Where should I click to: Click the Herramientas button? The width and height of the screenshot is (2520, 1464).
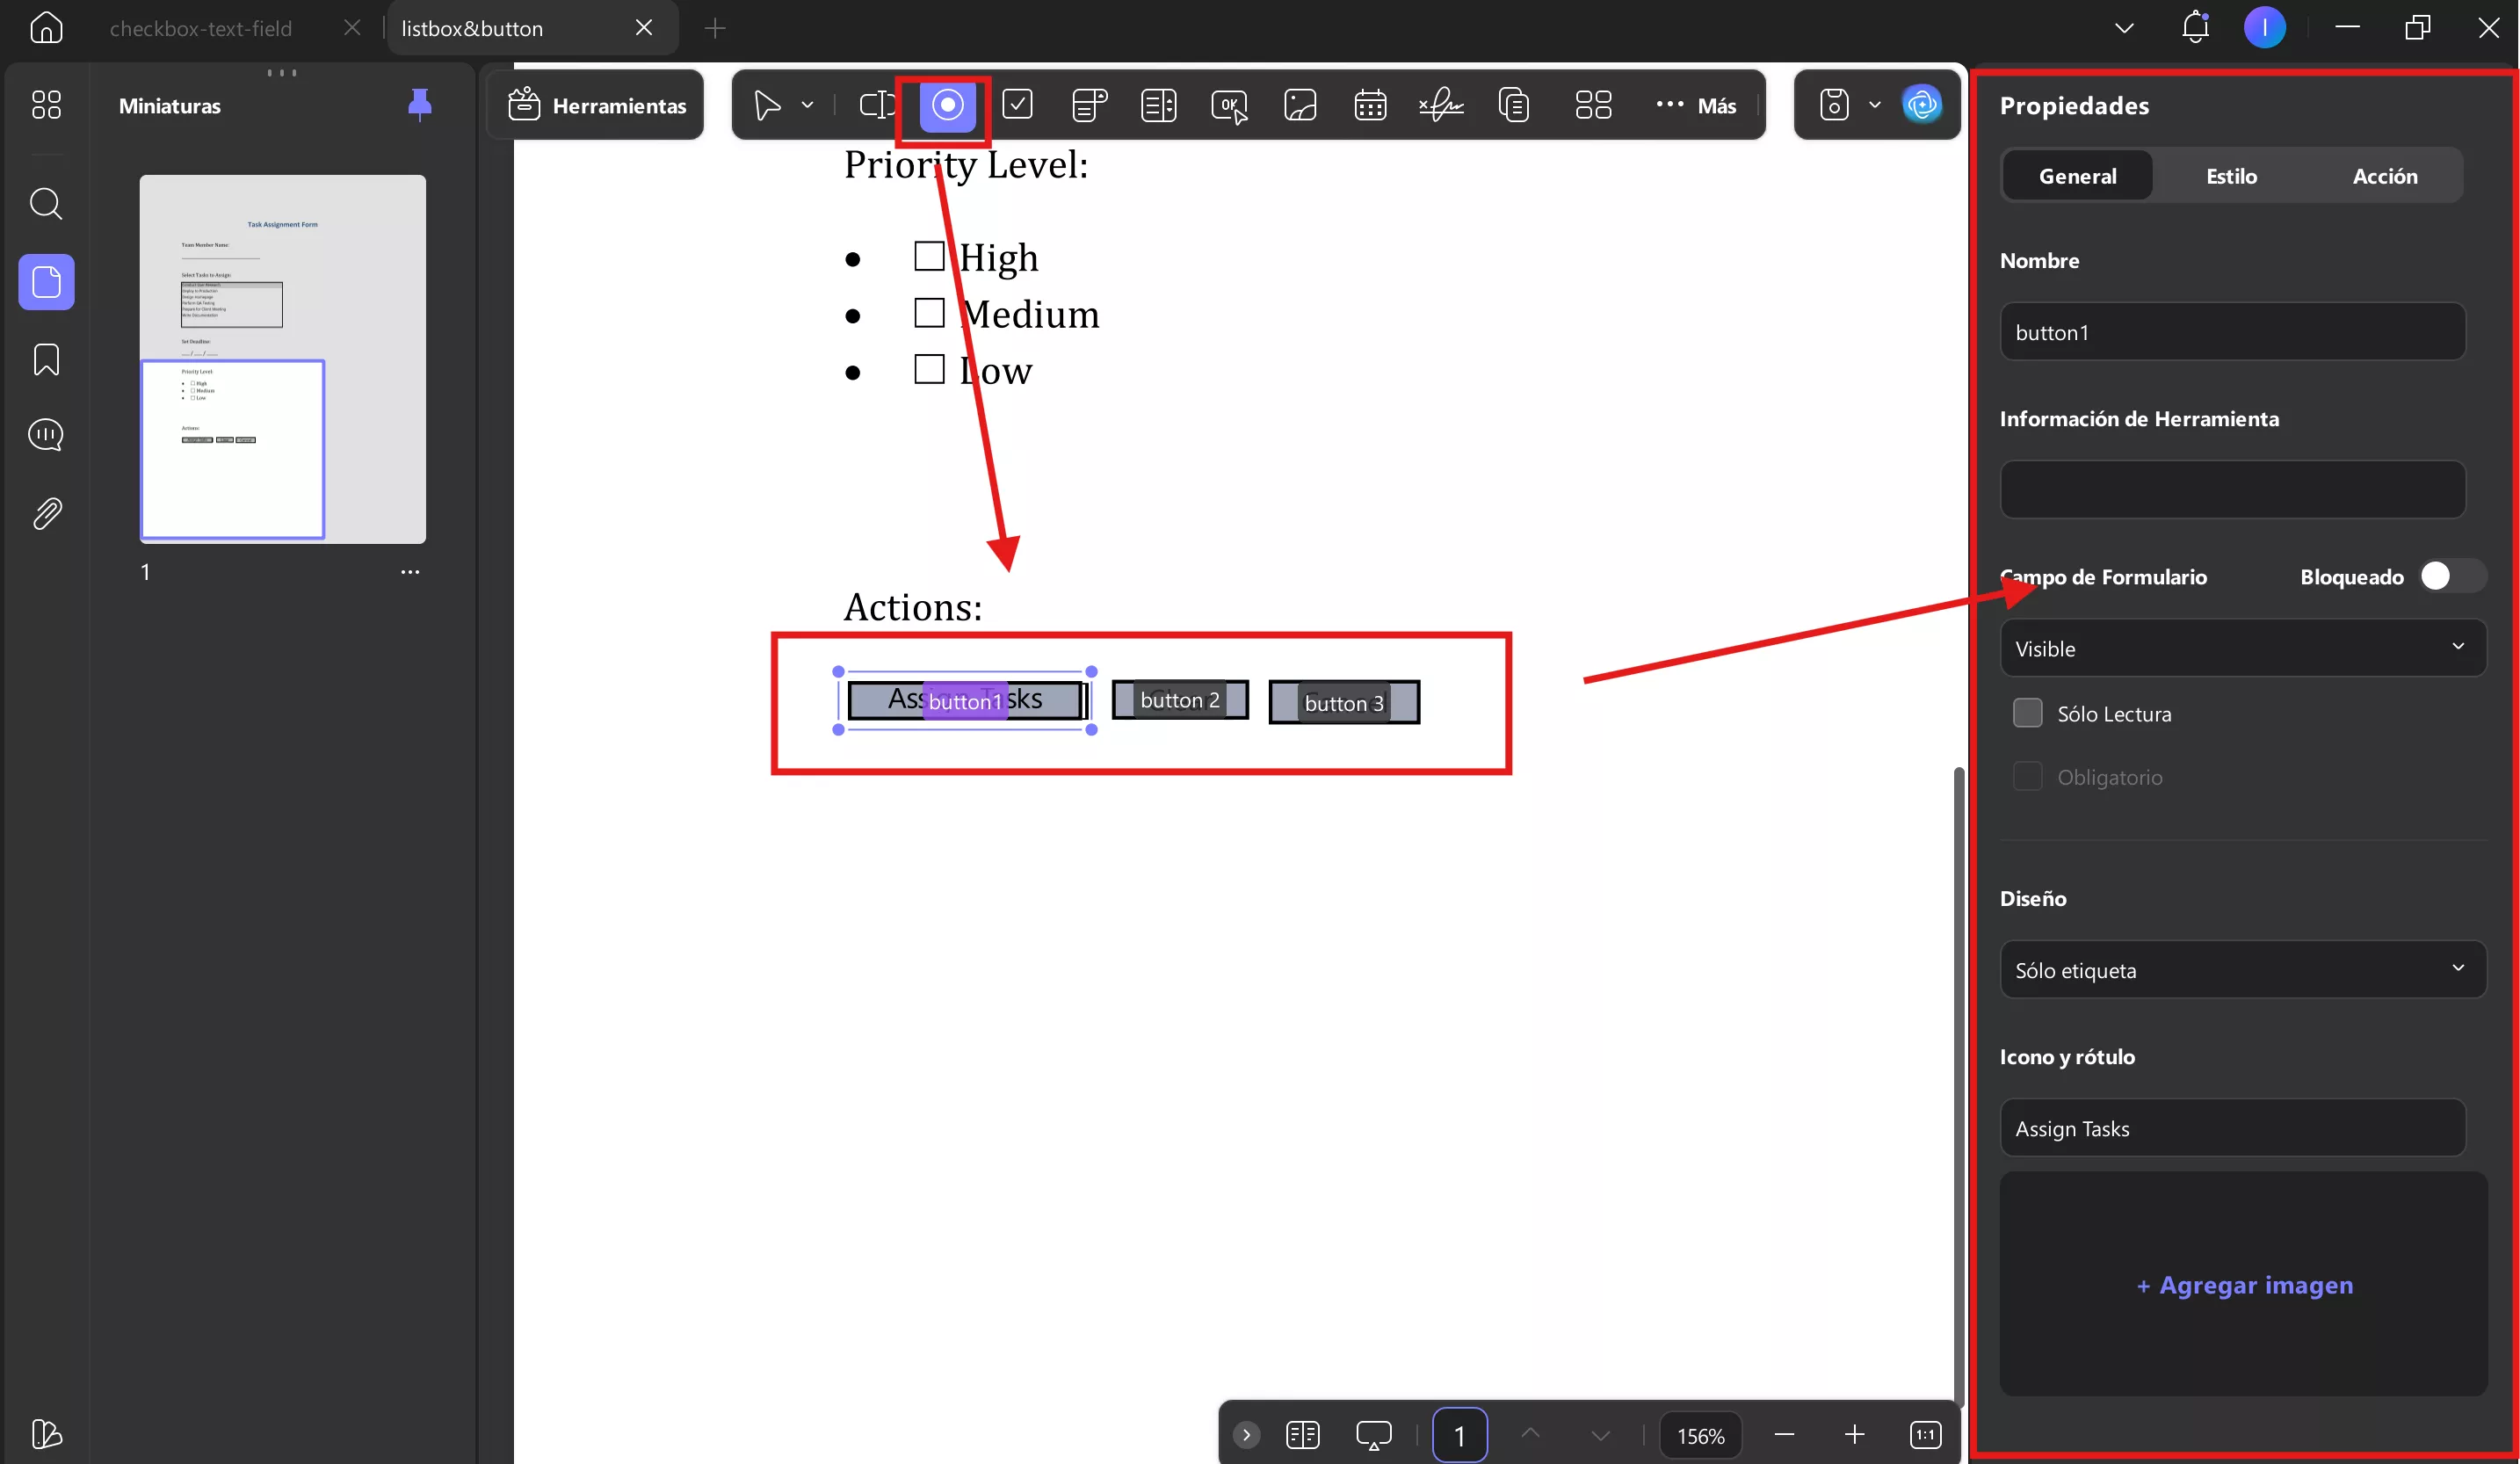click(596, 105)
